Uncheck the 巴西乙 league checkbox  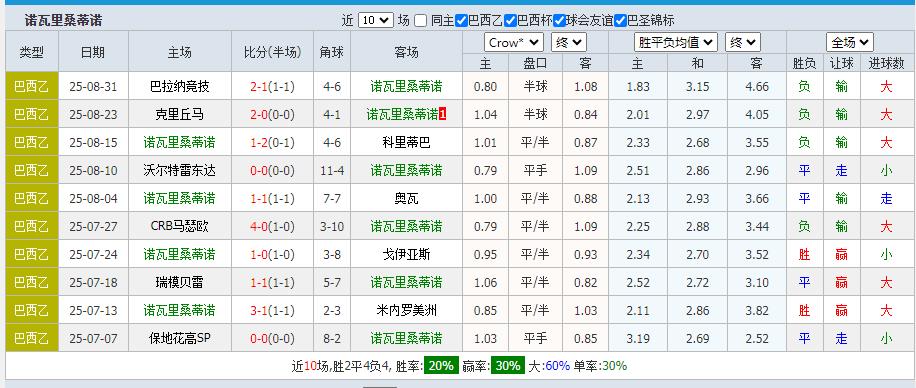click(x=461, y=20)
